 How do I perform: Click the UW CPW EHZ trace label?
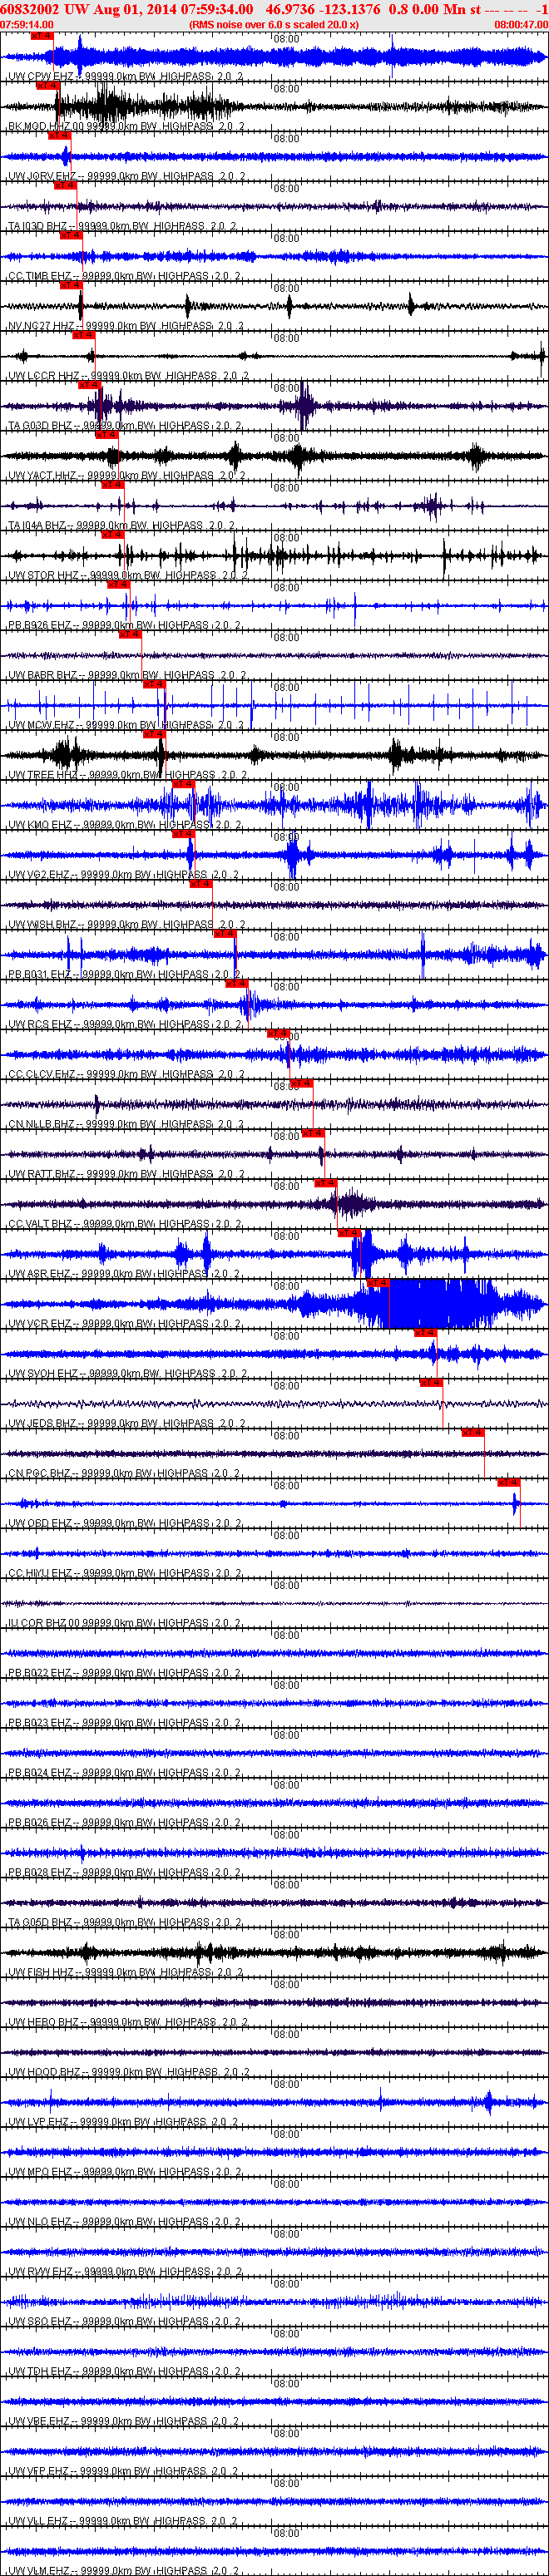(x=125, y=76)
